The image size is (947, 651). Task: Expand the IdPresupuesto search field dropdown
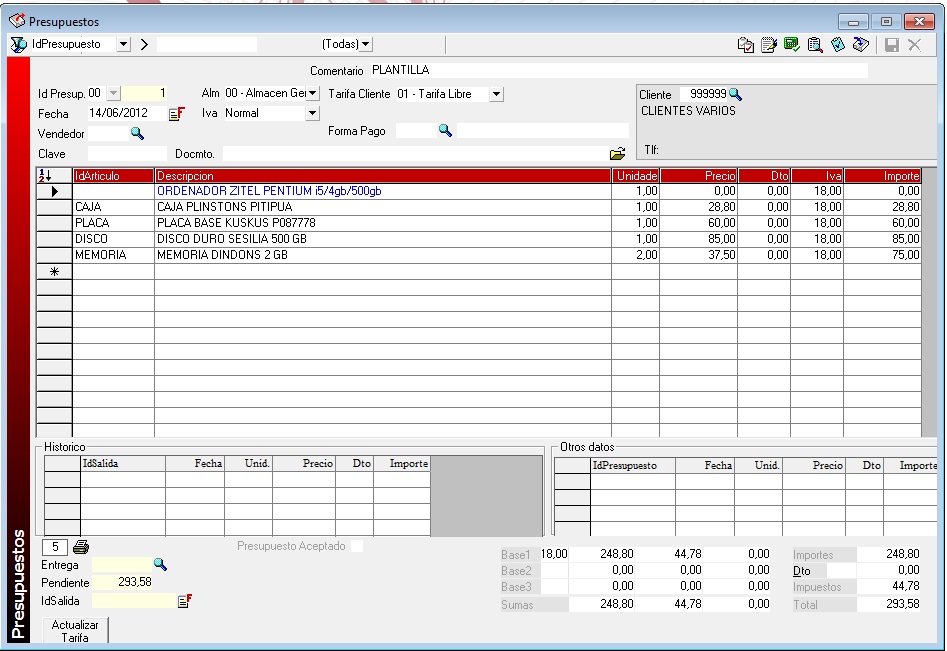coord(123,44)
